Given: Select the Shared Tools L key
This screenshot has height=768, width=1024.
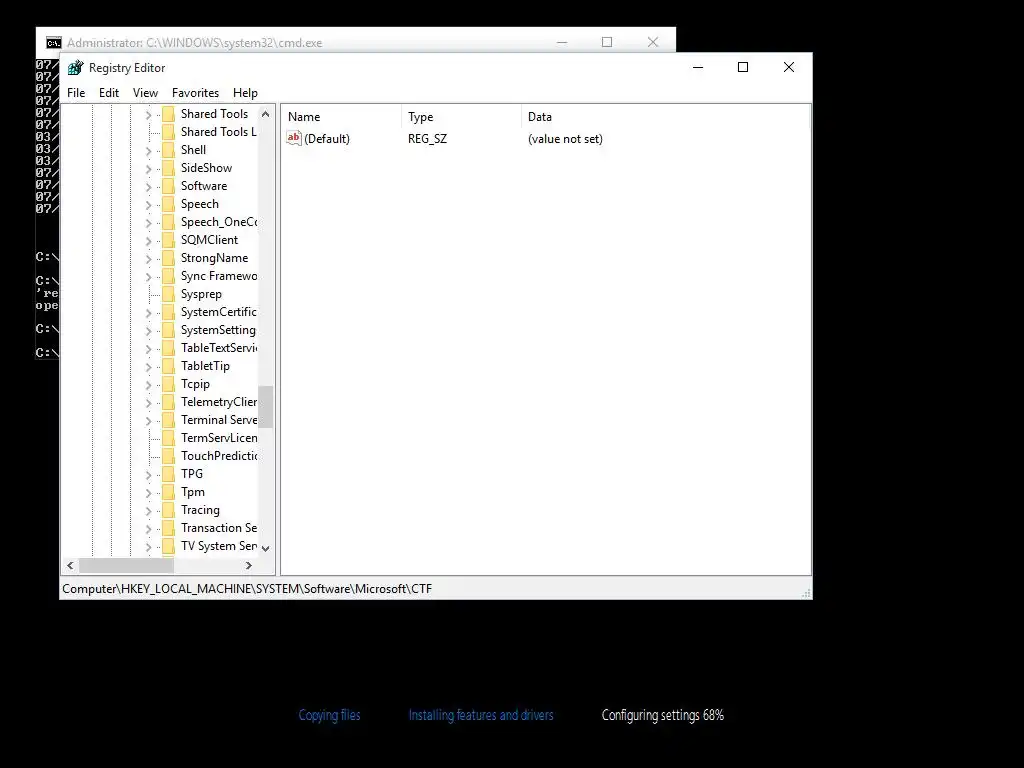Looking at the screenshot, I should (219, 132).
